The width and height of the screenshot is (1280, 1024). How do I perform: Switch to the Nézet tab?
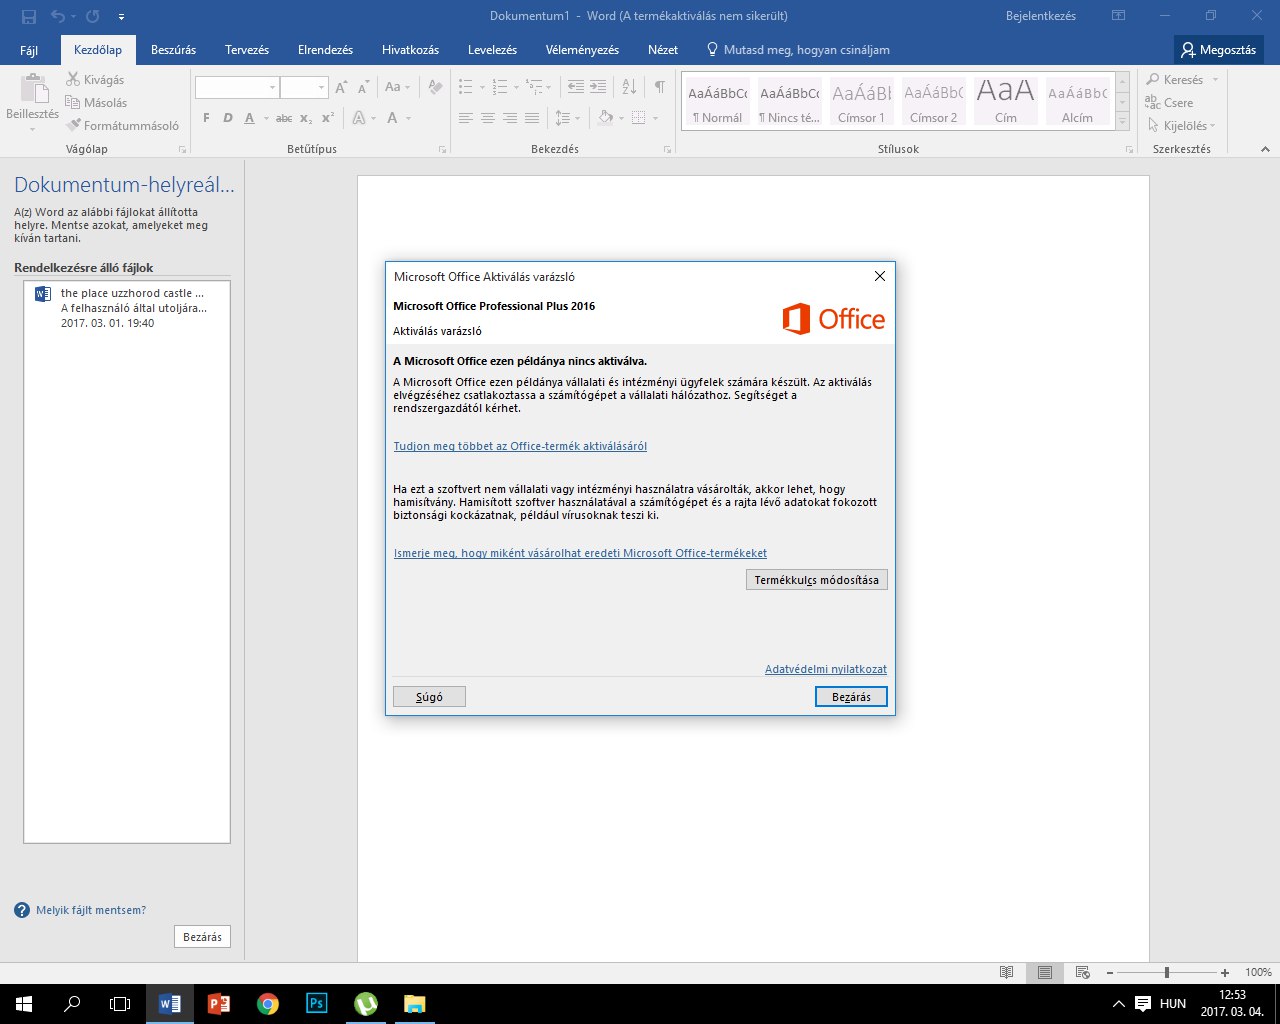tap(663, 50)
